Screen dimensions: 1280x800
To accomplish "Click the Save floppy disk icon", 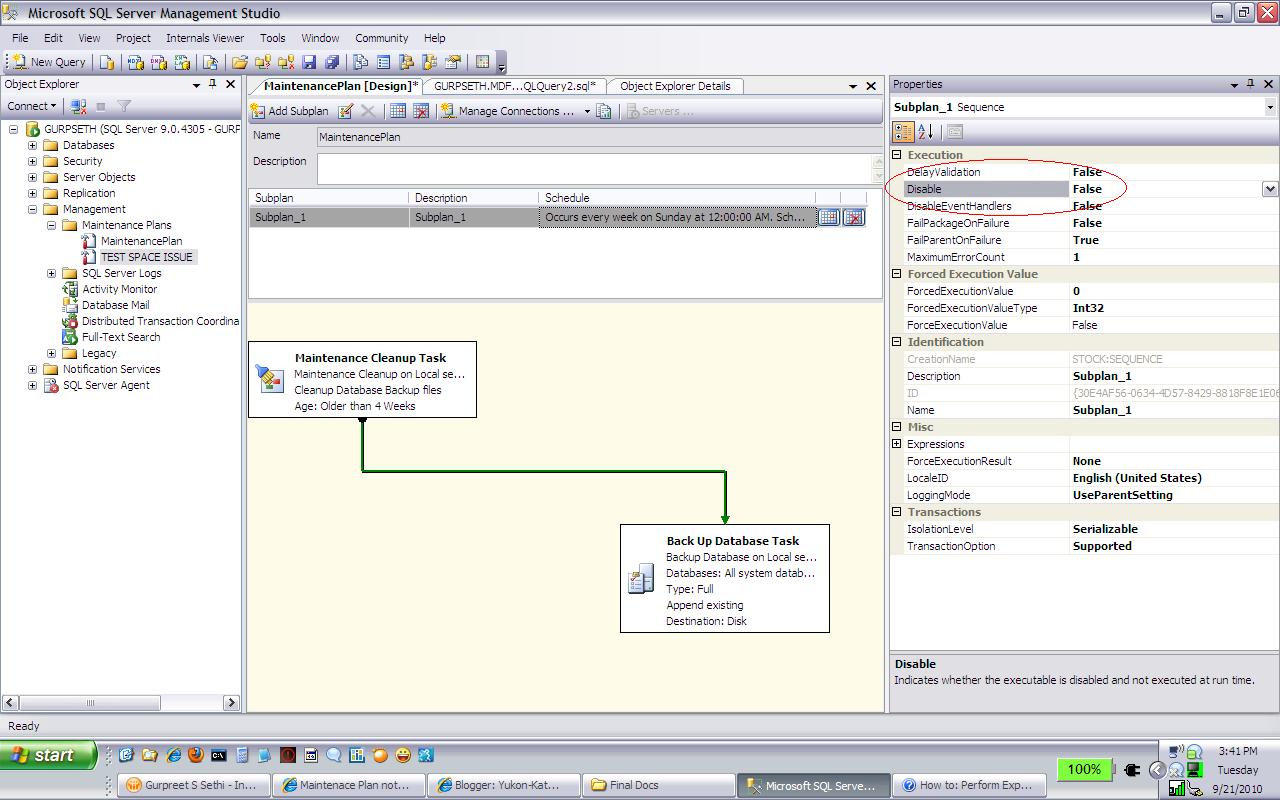I will point(309,62).
